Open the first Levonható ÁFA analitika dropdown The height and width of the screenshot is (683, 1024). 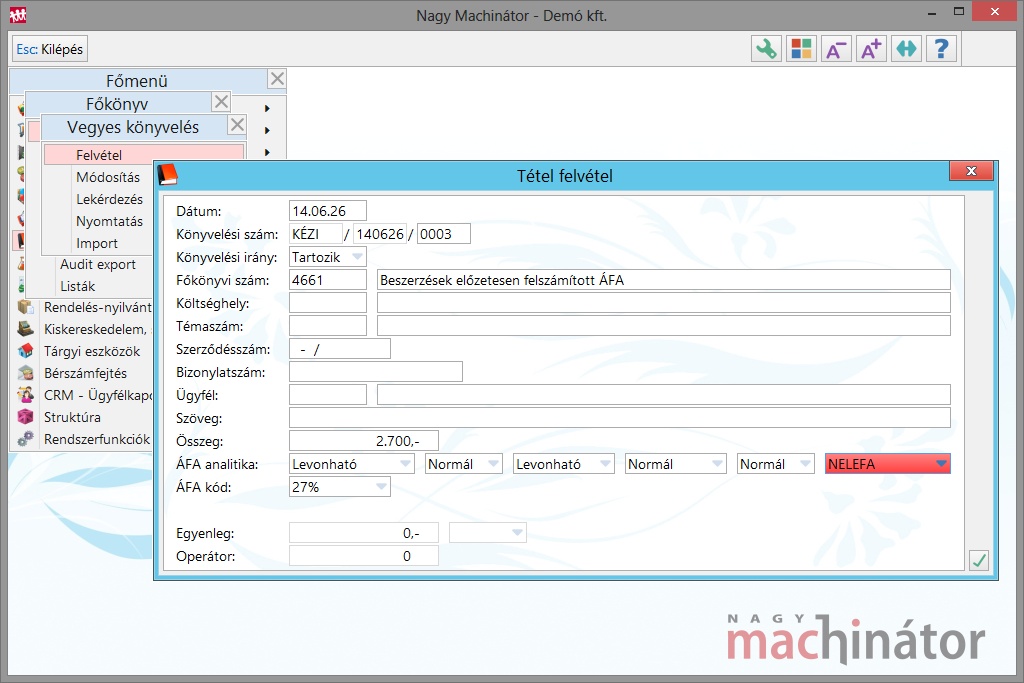406,464
